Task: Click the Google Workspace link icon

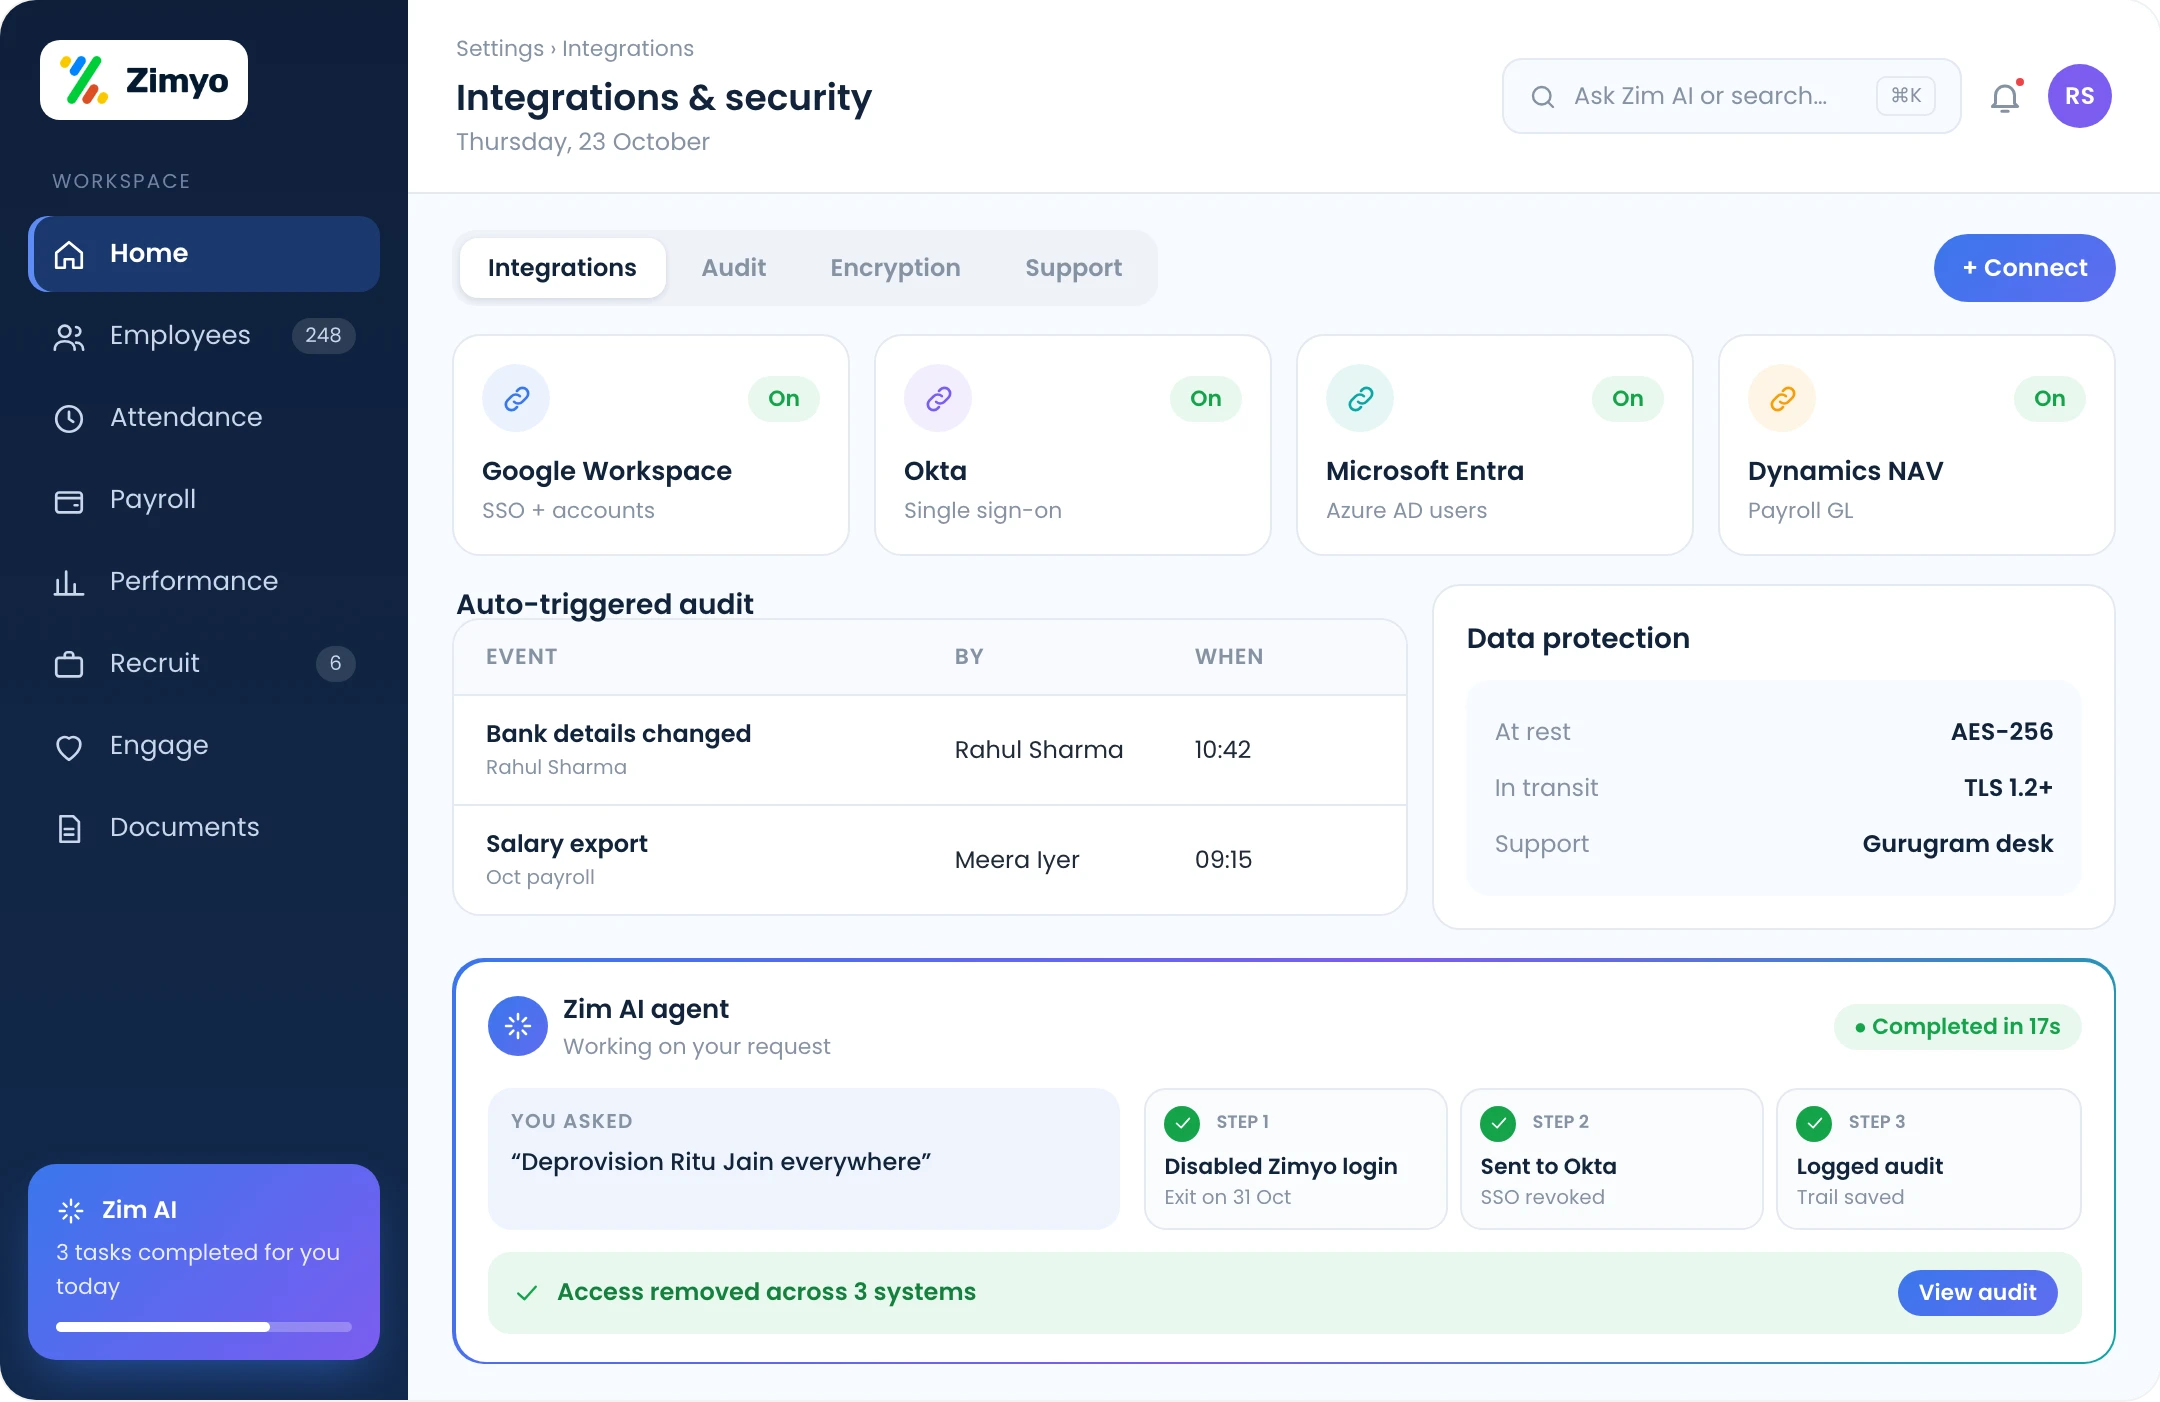Action: [516, 398]
